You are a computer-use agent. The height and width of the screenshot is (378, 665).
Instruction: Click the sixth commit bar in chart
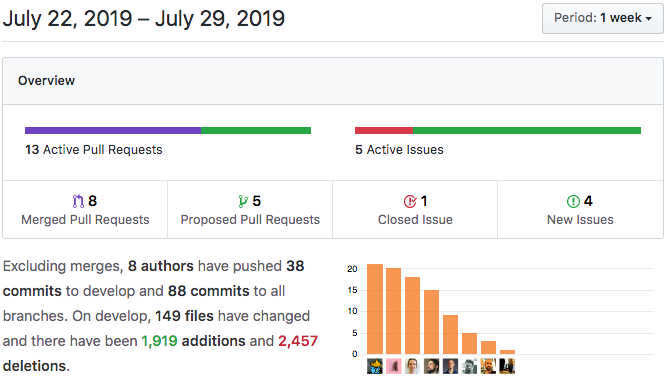[469, 343]
